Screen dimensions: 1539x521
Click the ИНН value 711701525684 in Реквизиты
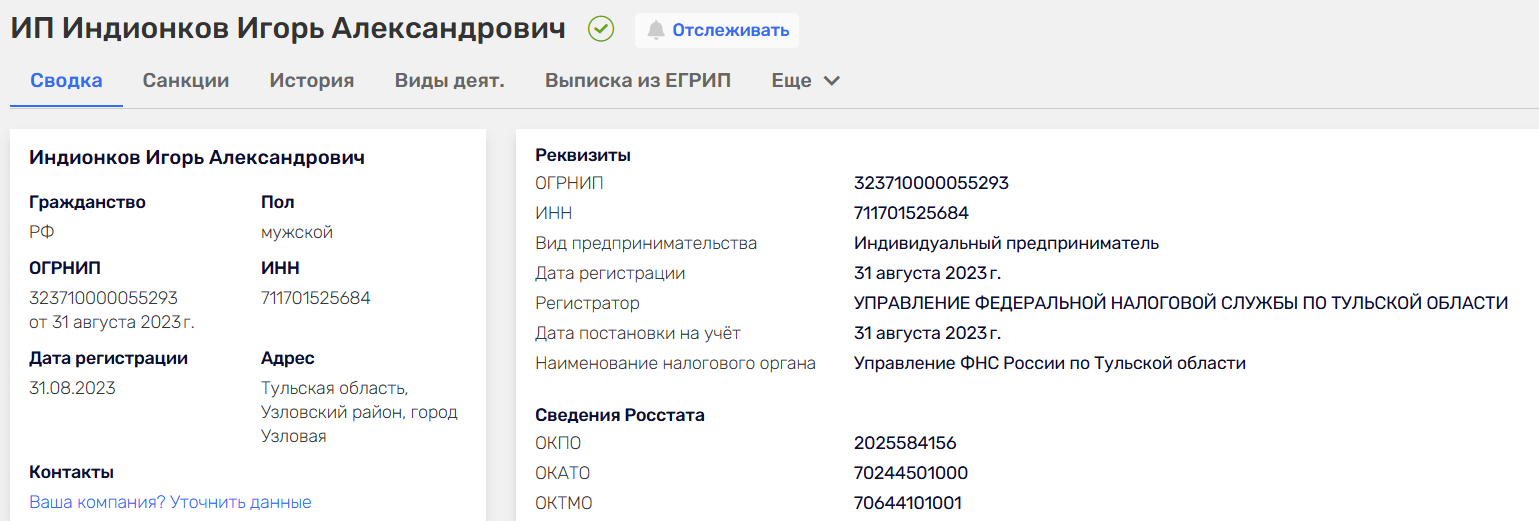911,213
